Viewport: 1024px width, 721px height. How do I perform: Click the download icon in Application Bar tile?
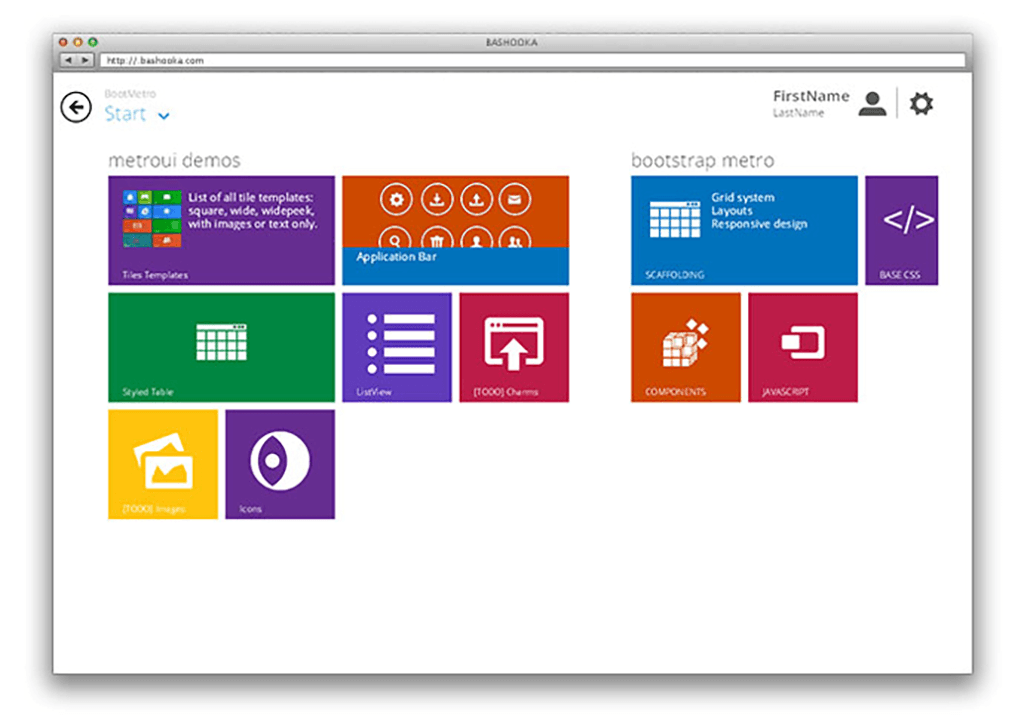[437, 200]
